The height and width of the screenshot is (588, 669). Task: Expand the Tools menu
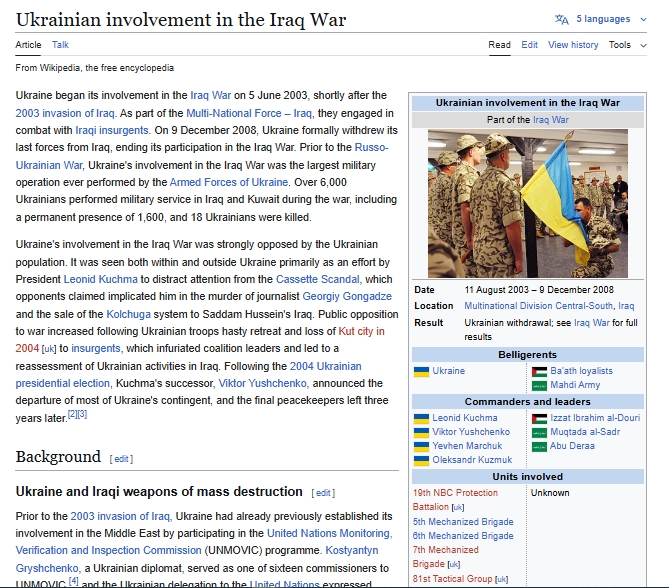pyautogui.click(x=627, y=45)
